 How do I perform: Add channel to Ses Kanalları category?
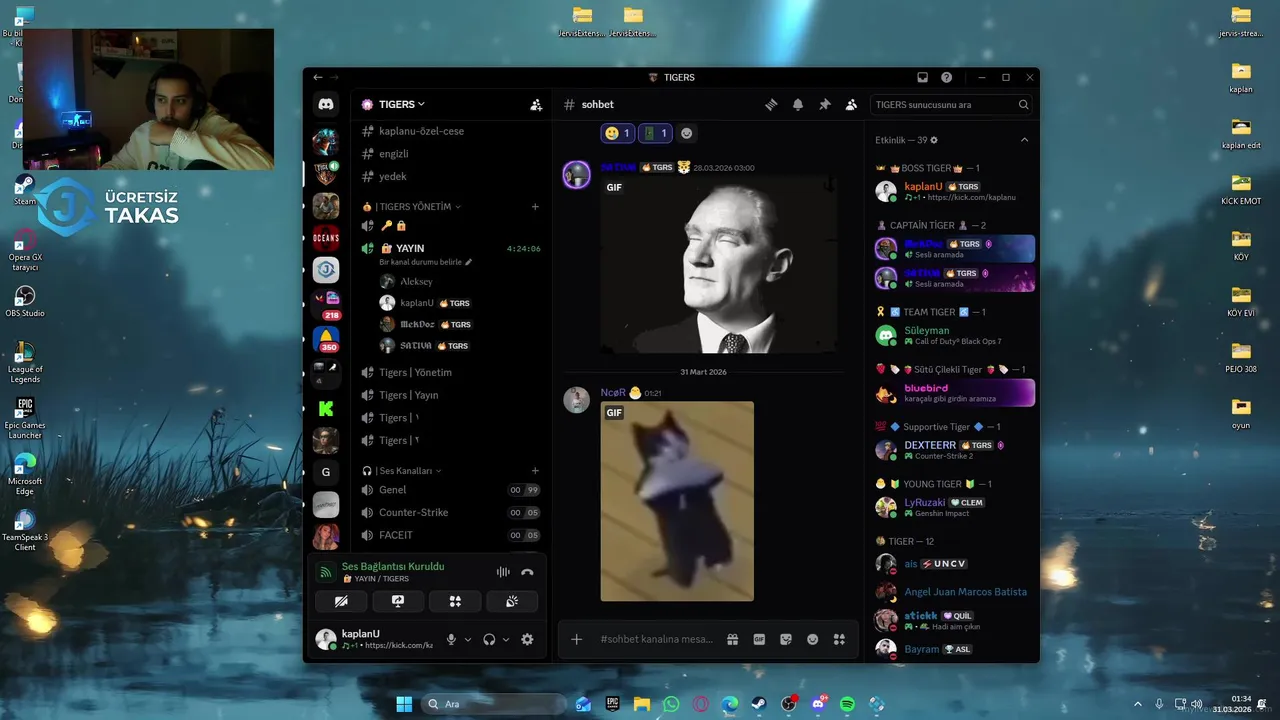pyautogui.click(x=535, y=470)
